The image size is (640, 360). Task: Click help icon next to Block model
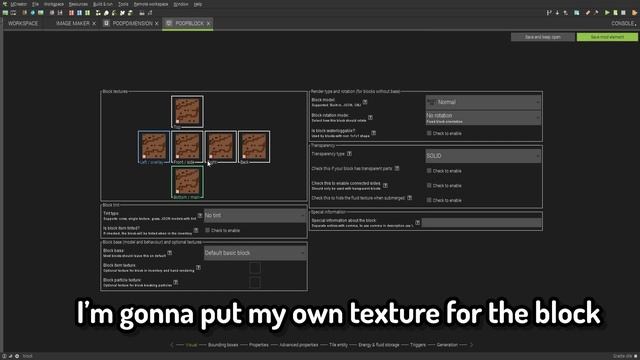[x=365, y=102]
